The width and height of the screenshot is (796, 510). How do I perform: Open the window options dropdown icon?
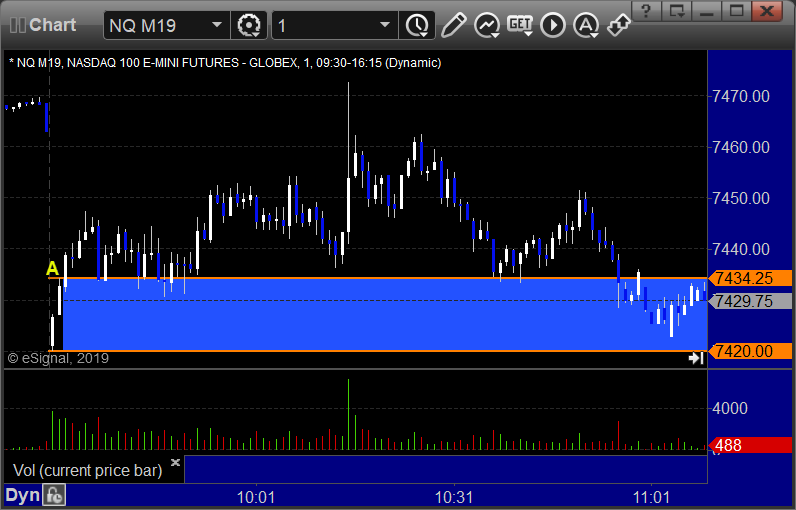click(x=677, y=11)
